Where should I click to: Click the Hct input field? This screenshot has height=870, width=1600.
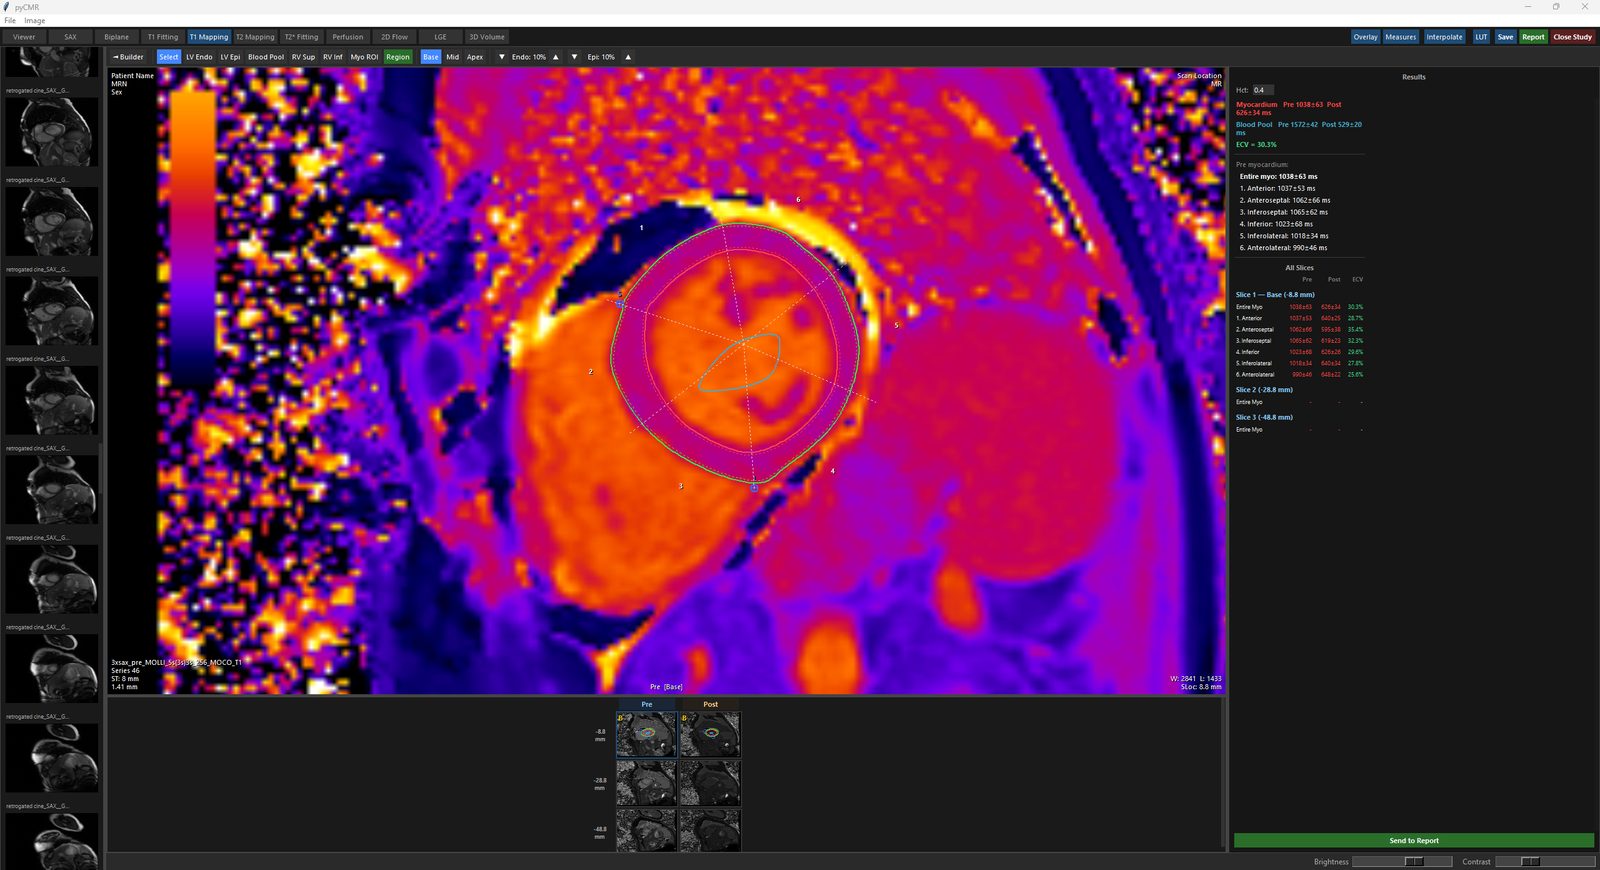click(x=1263, y=90)
